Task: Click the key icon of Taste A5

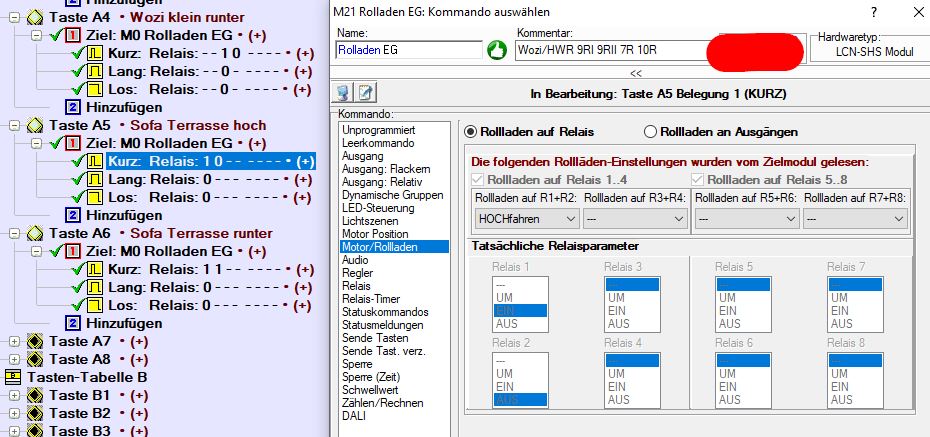Action: pyautogui.click(x=33, y=126)
